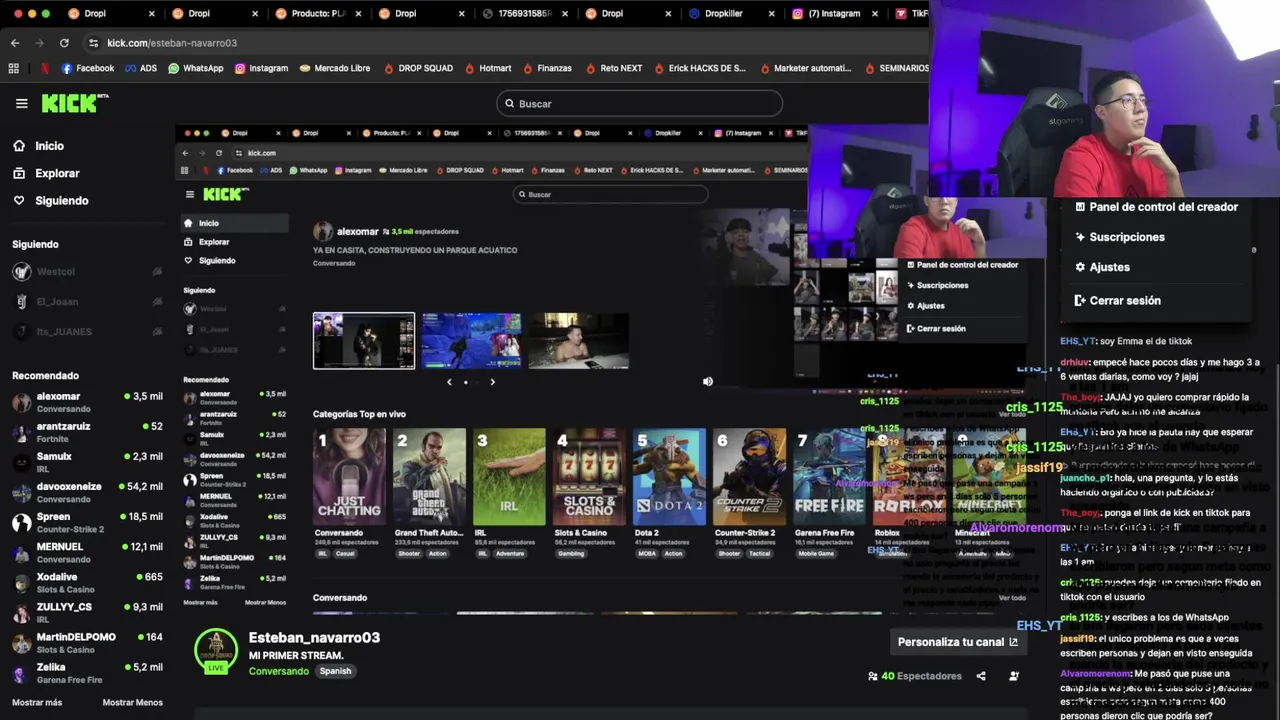Click next carousel arrow in streamed preview
The height and width of the screenshot is (720, 1280).
pos(492,381)
